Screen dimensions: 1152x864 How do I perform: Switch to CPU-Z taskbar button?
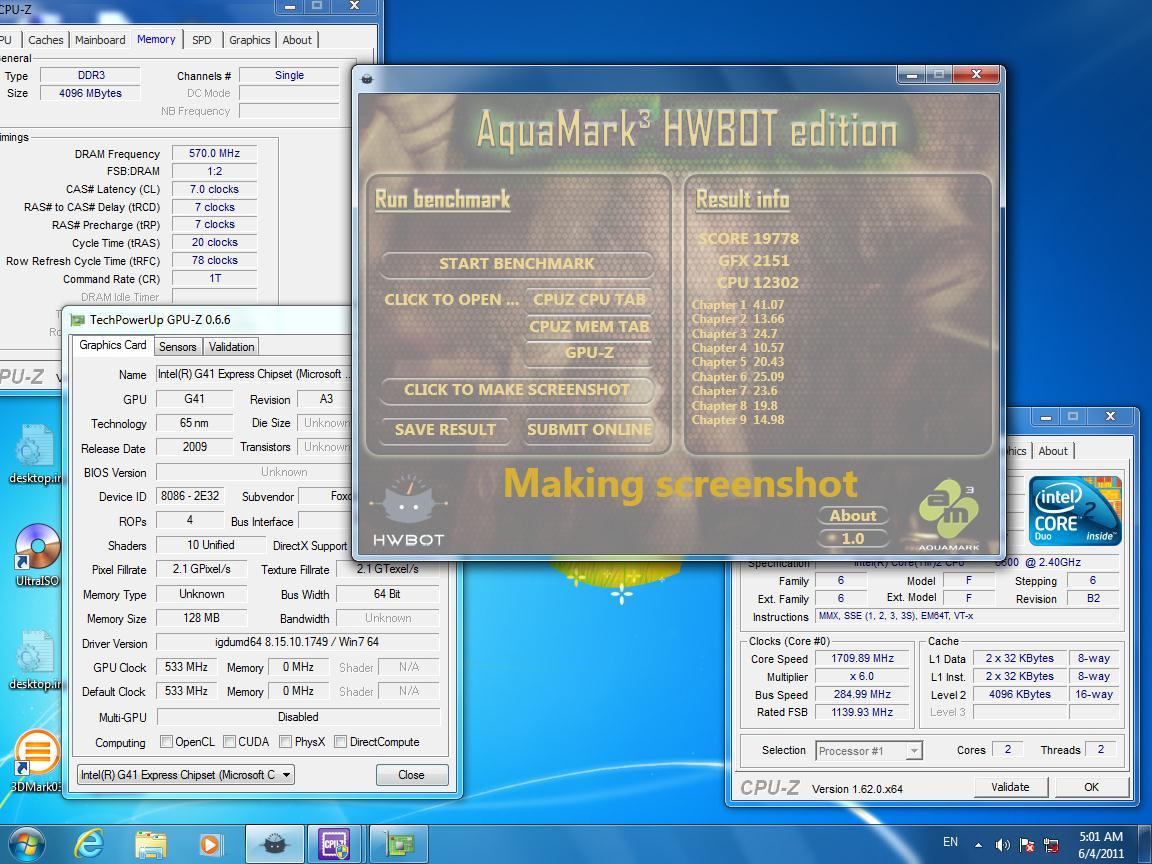pos(334,844)
